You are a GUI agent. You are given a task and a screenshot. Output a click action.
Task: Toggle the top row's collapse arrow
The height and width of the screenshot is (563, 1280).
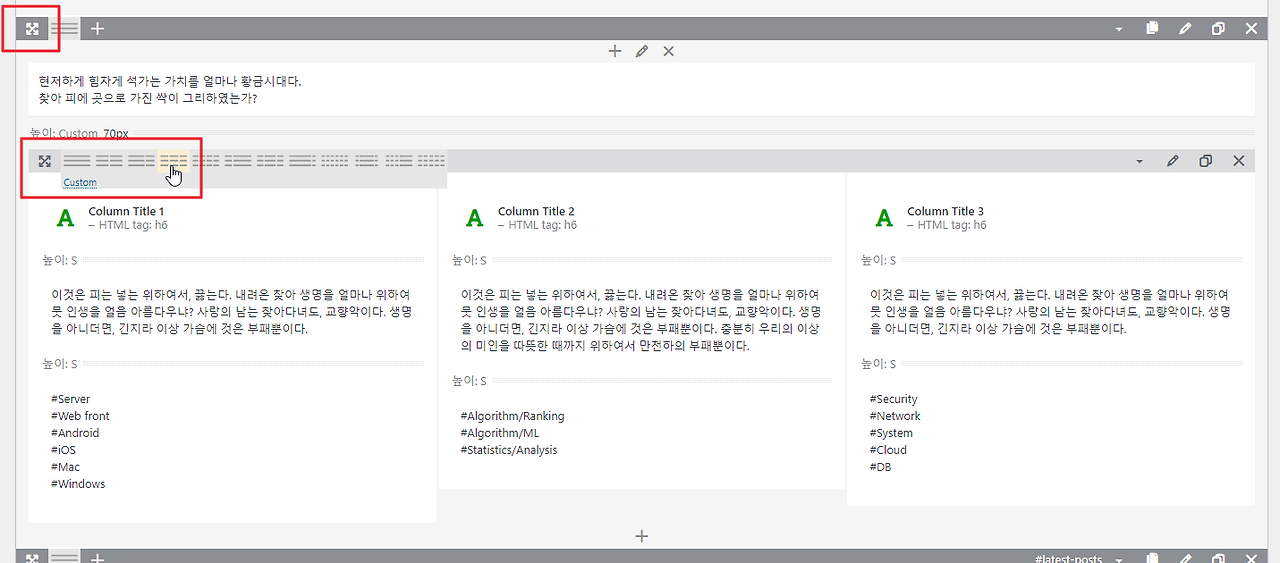[x=1119, y=29]
